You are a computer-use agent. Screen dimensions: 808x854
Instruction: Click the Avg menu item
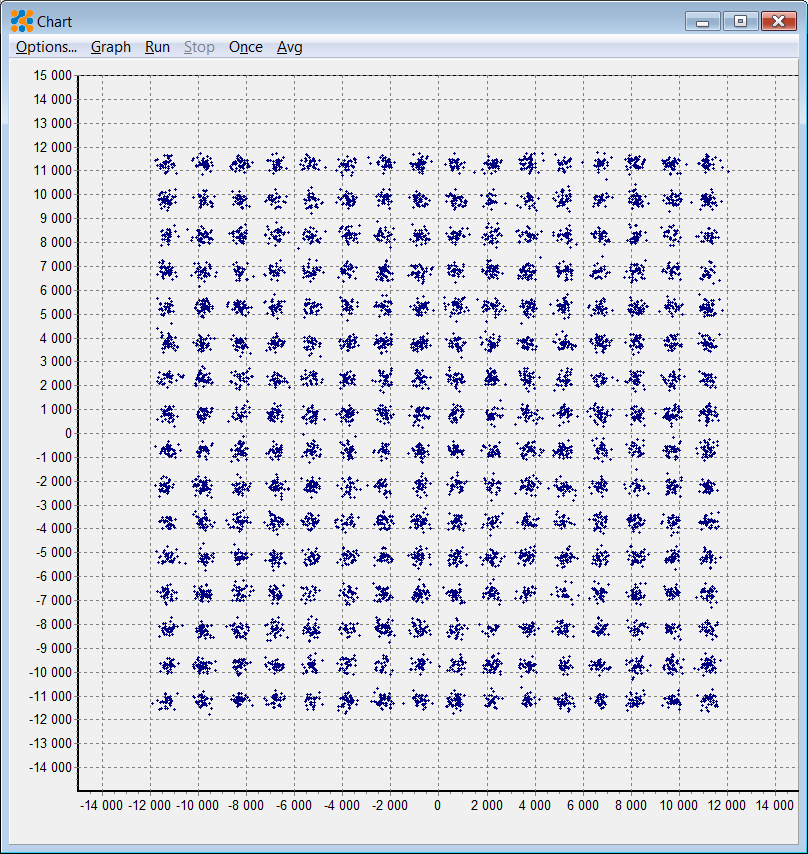tap(289, 47)
